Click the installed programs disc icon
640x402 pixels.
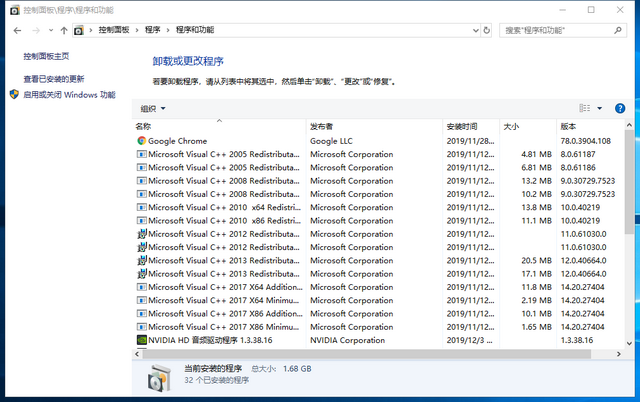[x=159, y=378]
